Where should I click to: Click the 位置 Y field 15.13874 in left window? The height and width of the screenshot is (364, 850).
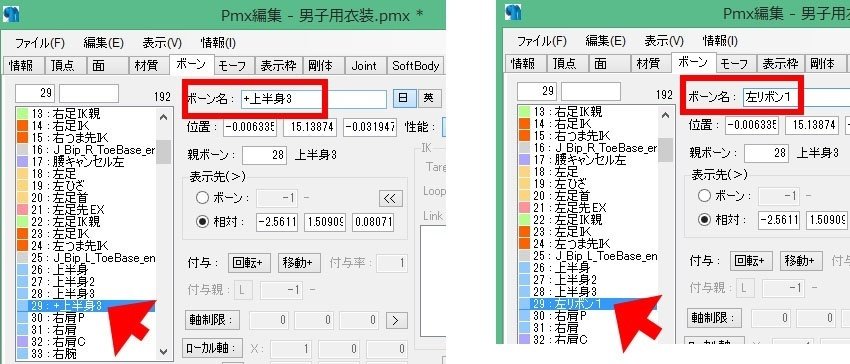pyautogui.click(x=310, y=128)
